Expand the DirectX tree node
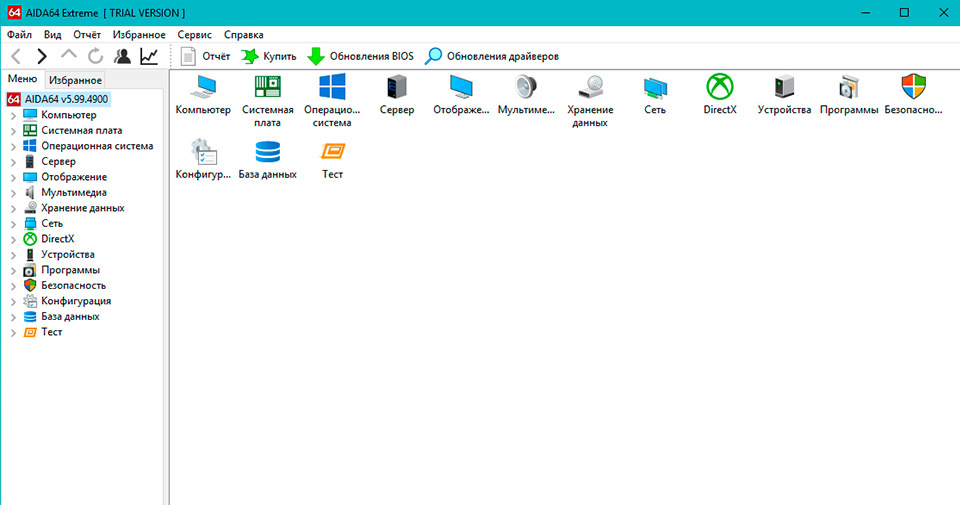This screenshot has height=505, width=960. (13, 239)
